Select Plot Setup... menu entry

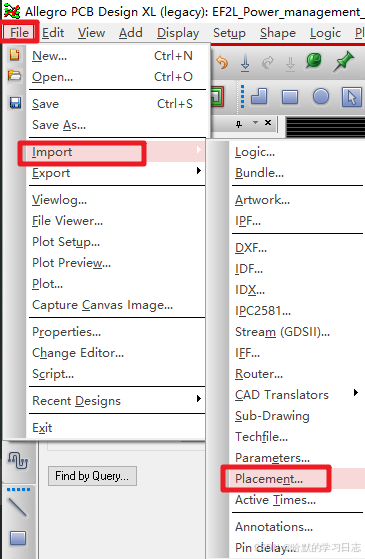pyautogui.click(x=117, y=242)
